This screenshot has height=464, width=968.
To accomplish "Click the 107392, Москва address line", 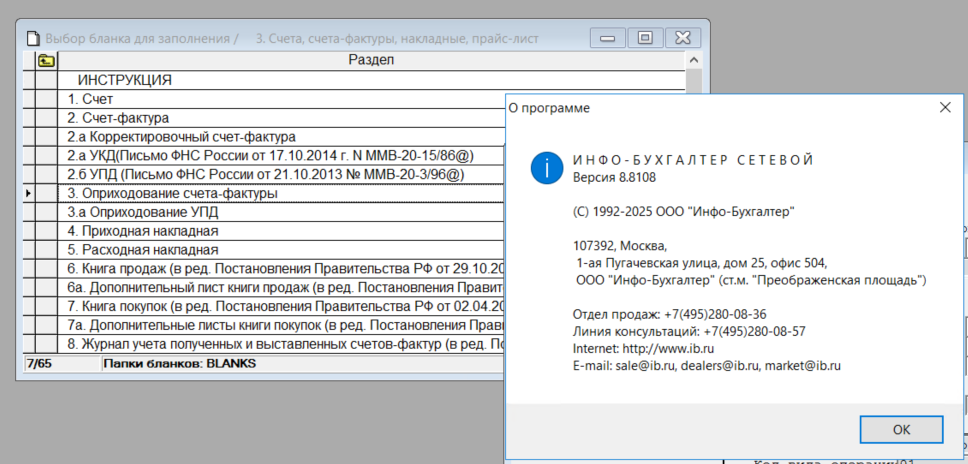I will coord(620,246).
